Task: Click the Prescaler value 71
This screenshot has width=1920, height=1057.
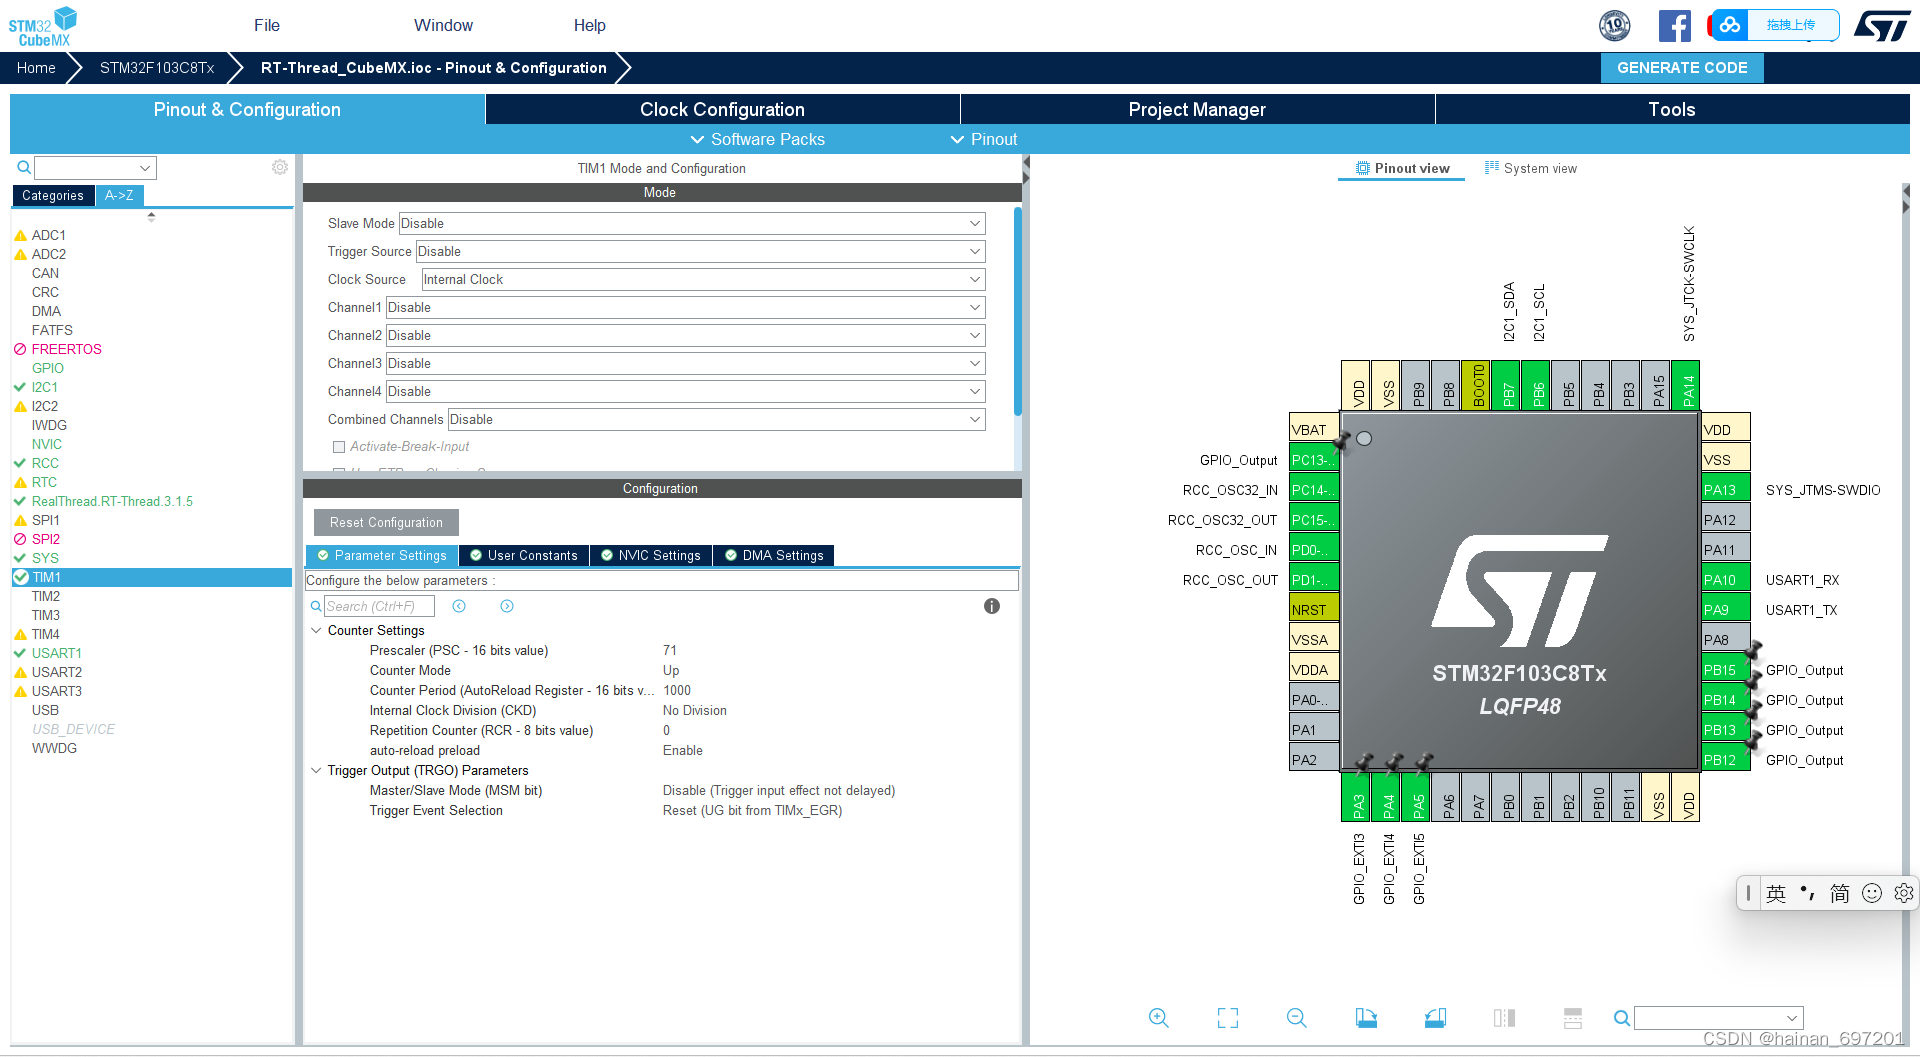Action: pos(670,650)
